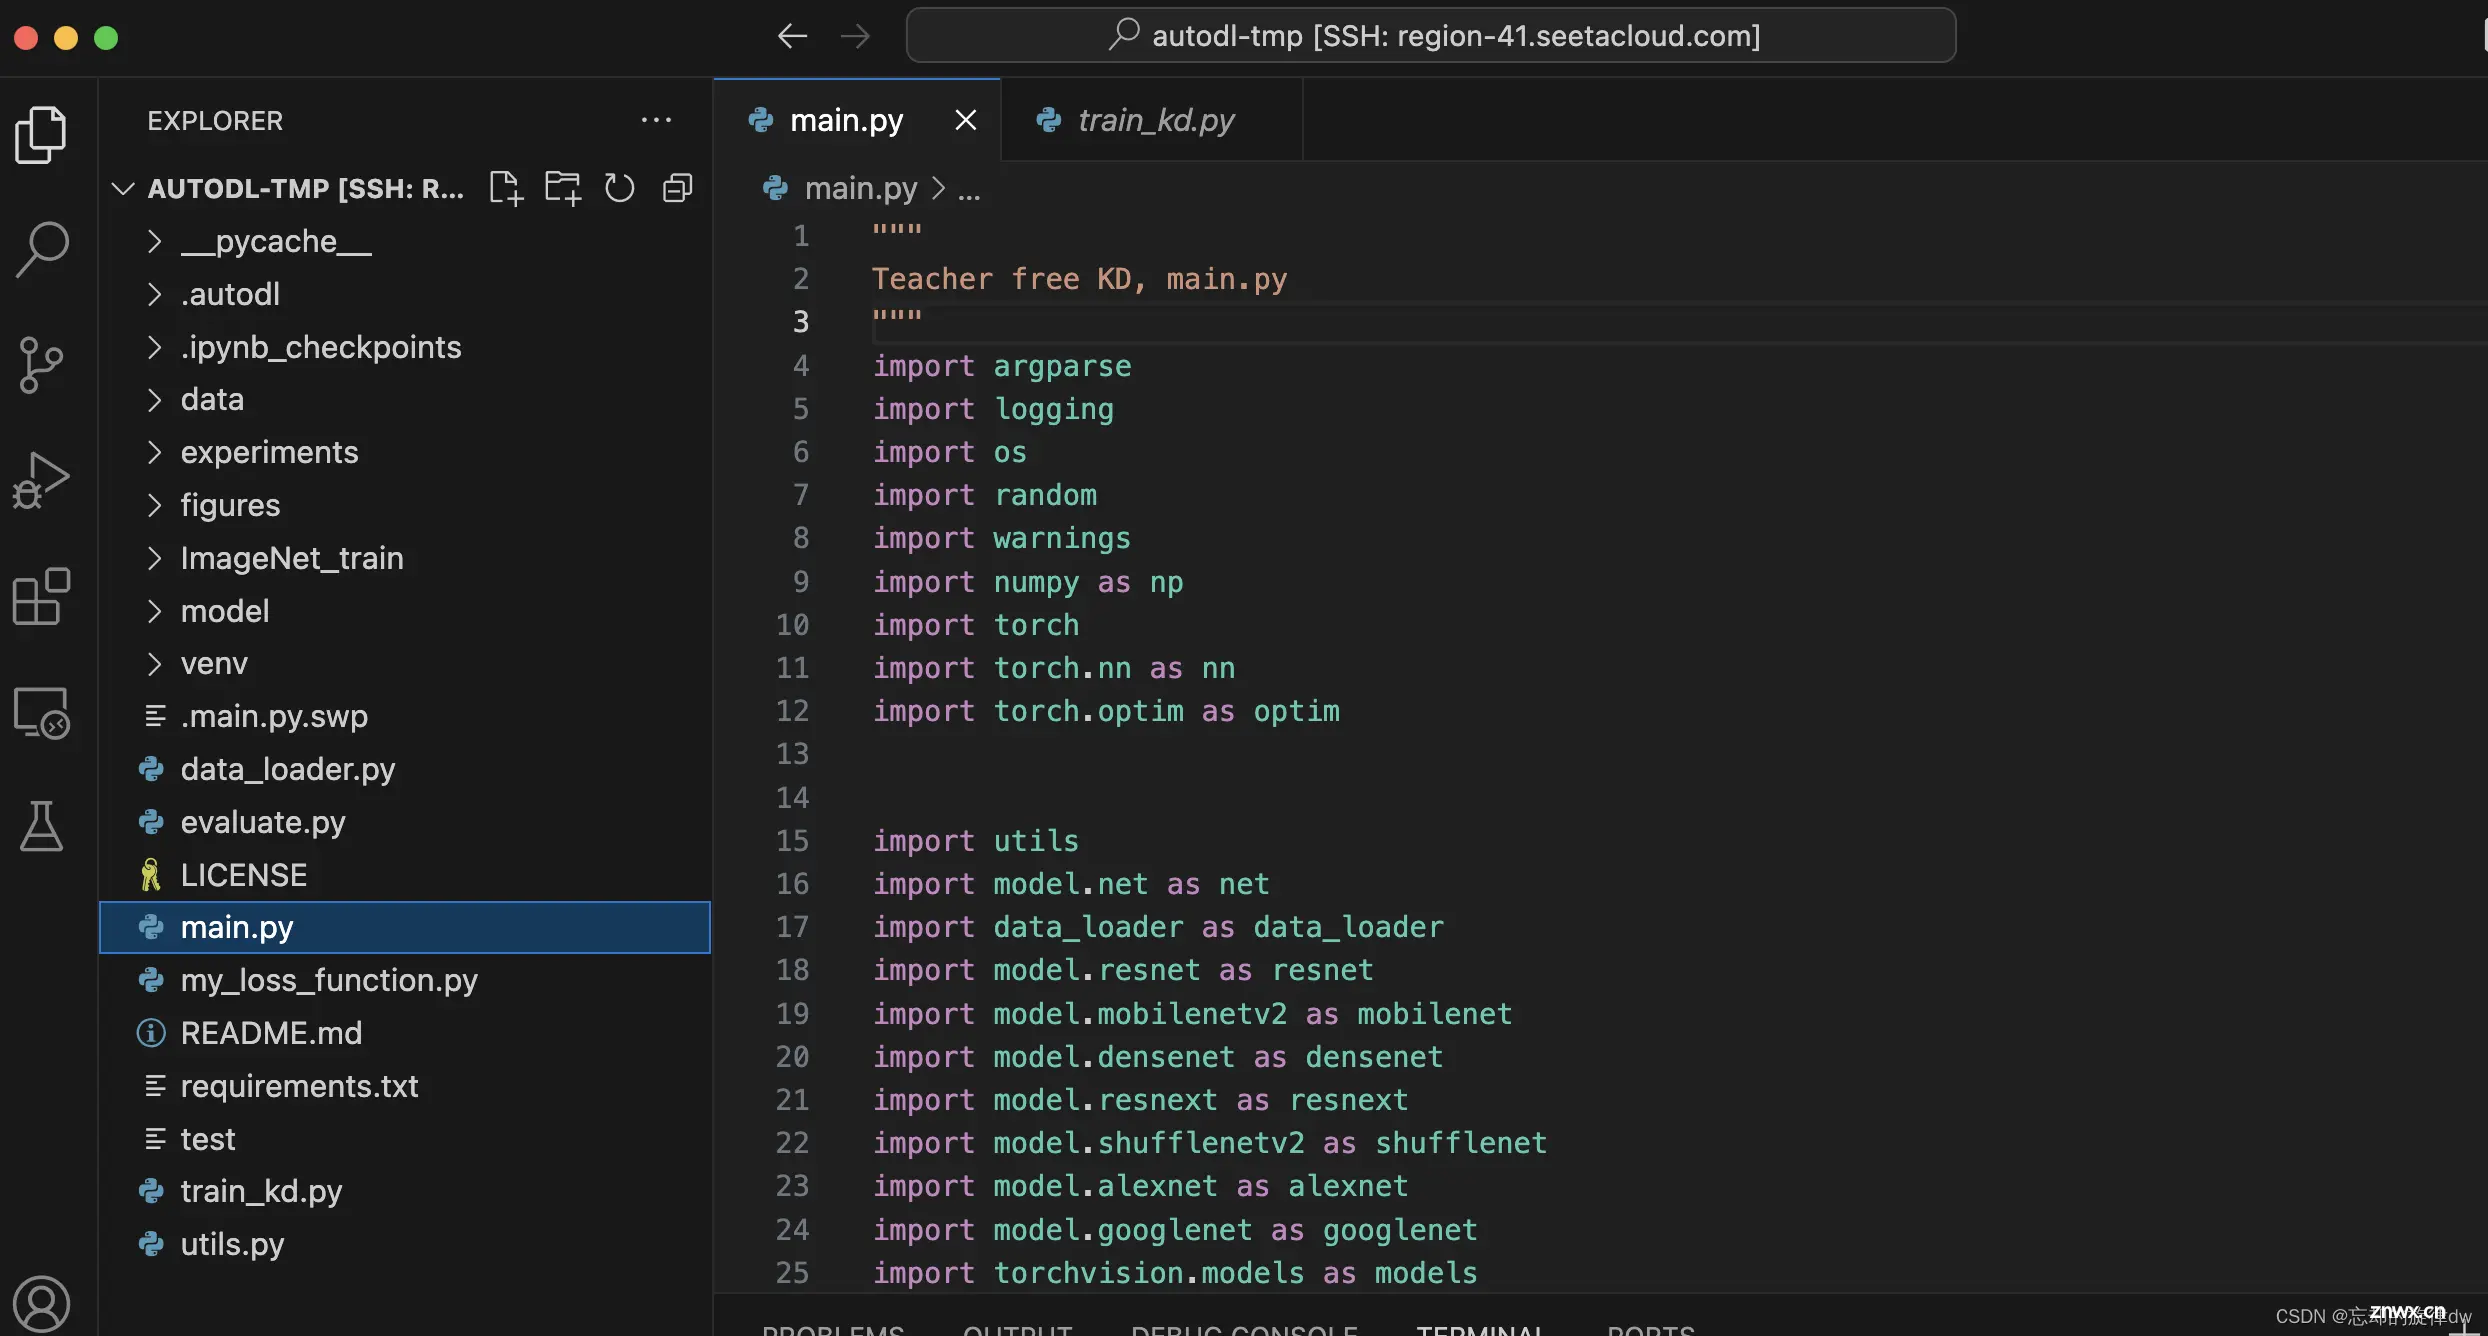
Task: Expand the model folder
Action: 405,611
